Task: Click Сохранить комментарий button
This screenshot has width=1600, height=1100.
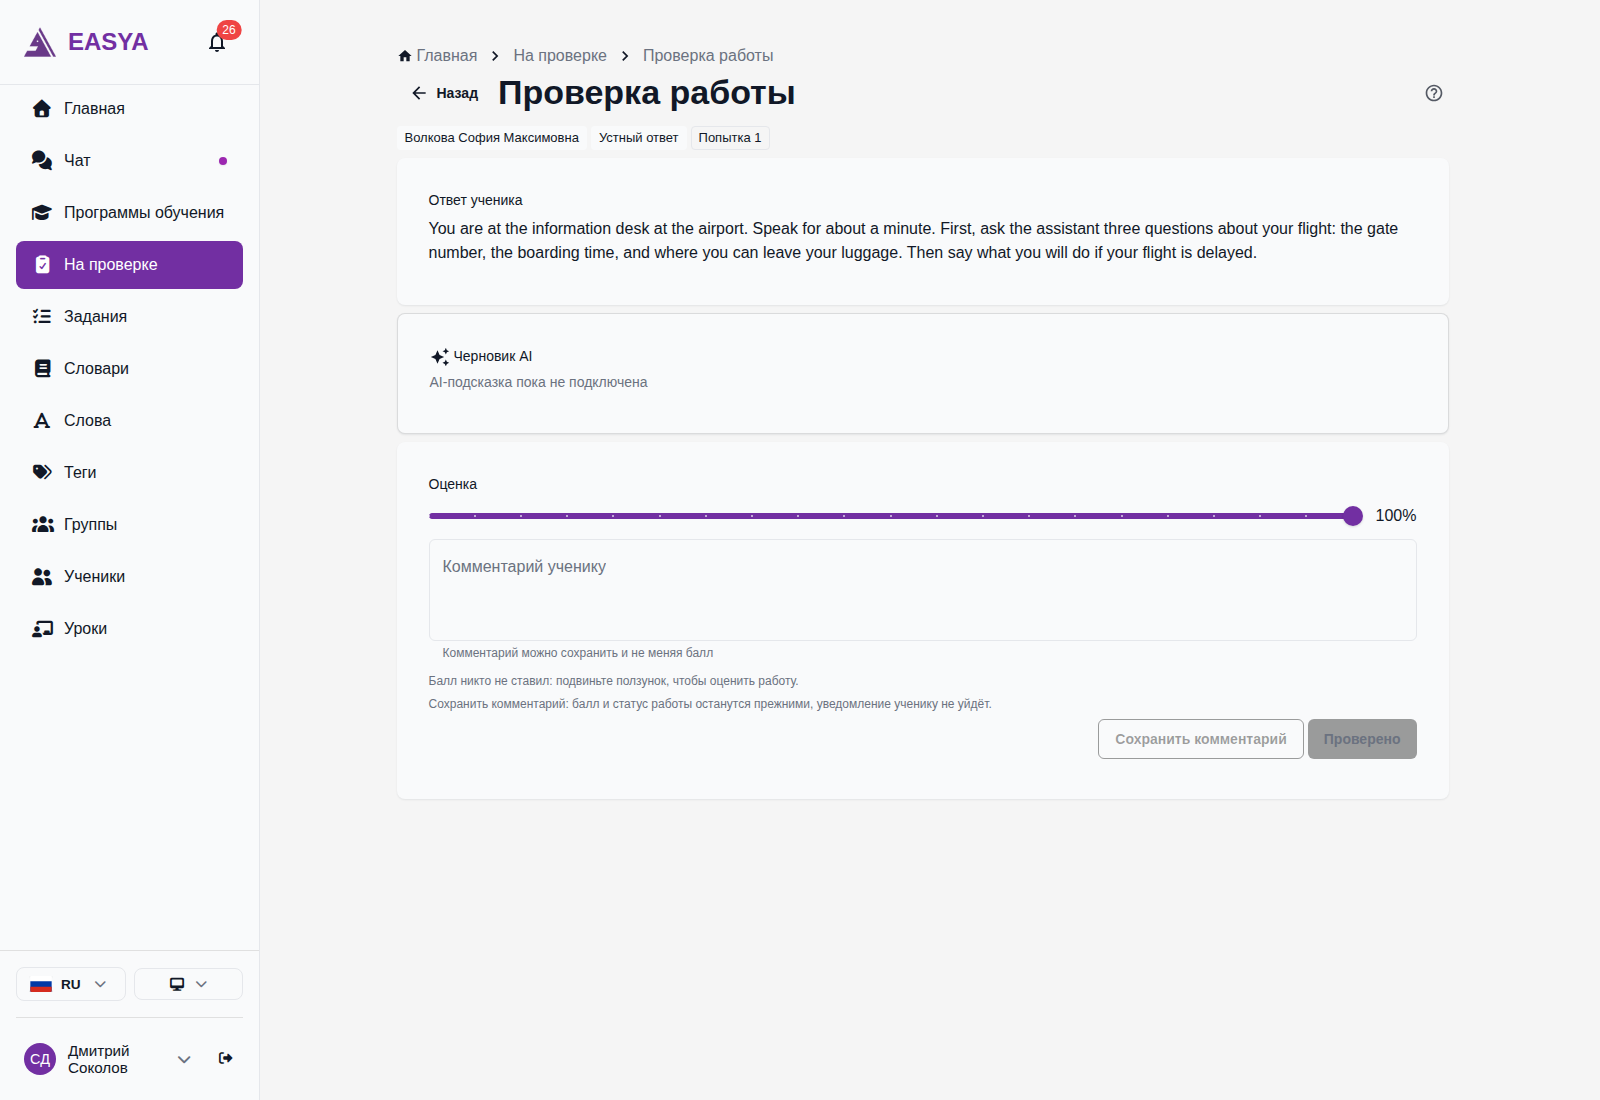Action: point(1200,739)
